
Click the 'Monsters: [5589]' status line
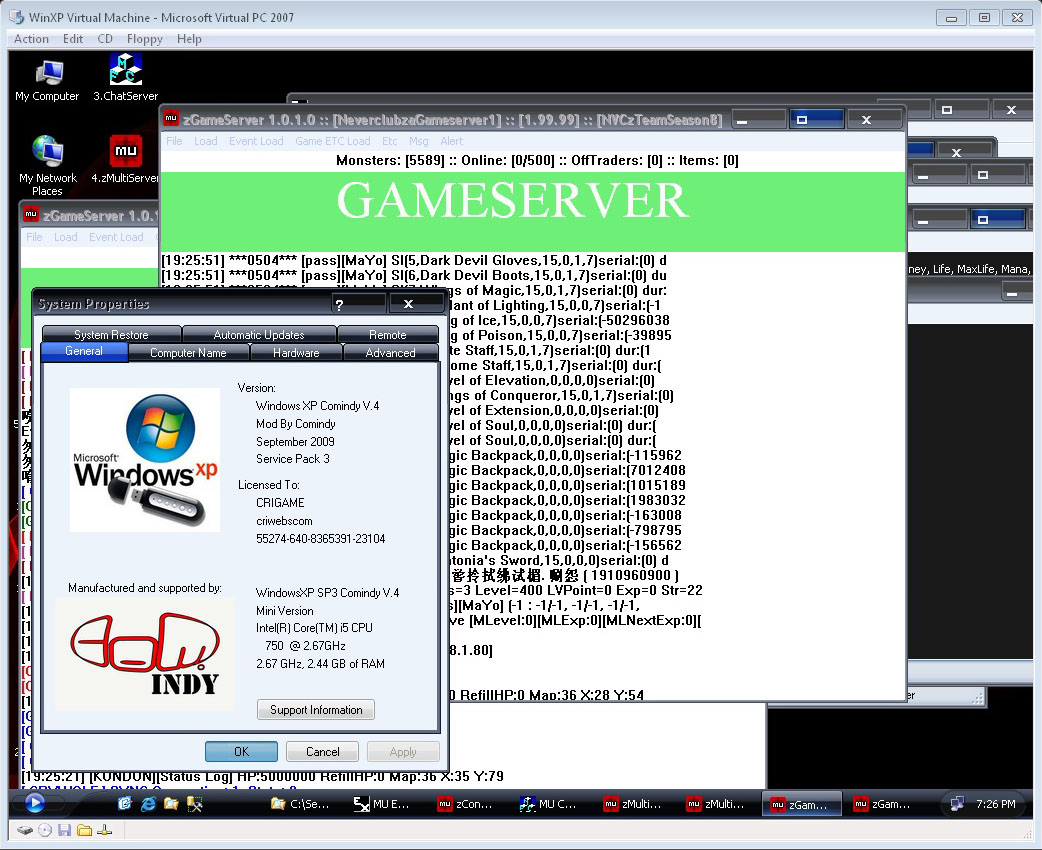[537, 160]
